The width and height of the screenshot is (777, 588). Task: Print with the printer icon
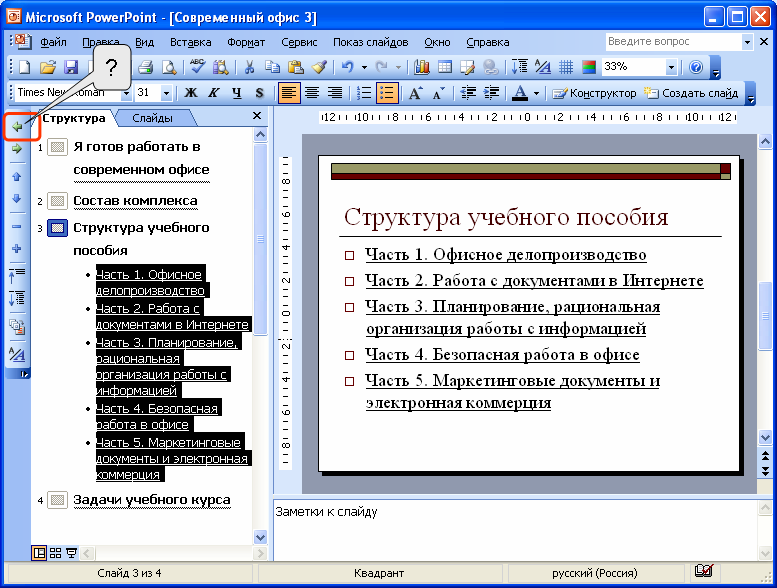[x=145, y=67]
